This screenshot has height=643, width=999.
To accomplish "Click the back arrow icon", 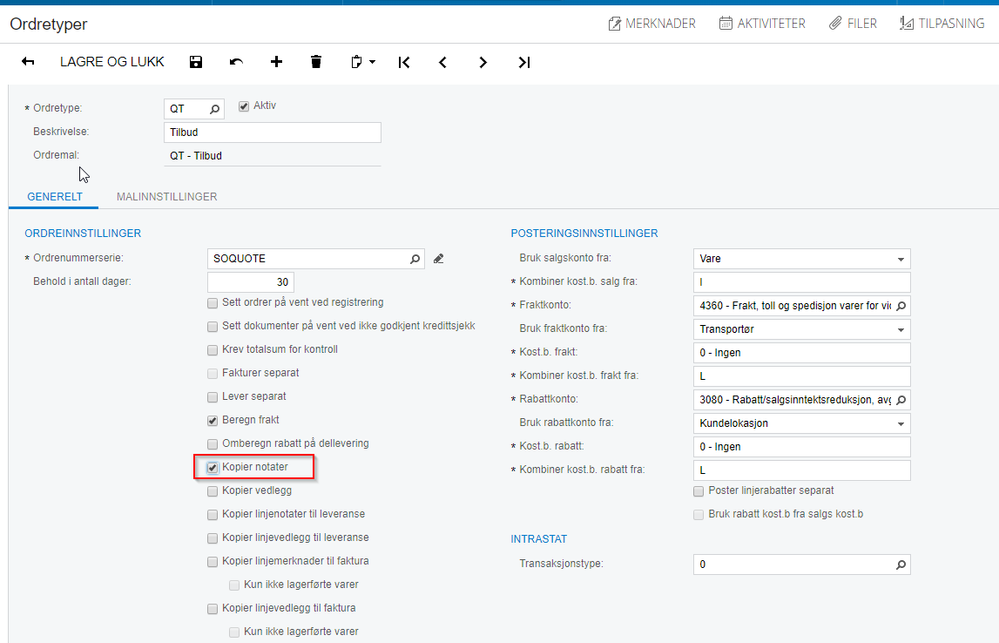I will [28, 61].
